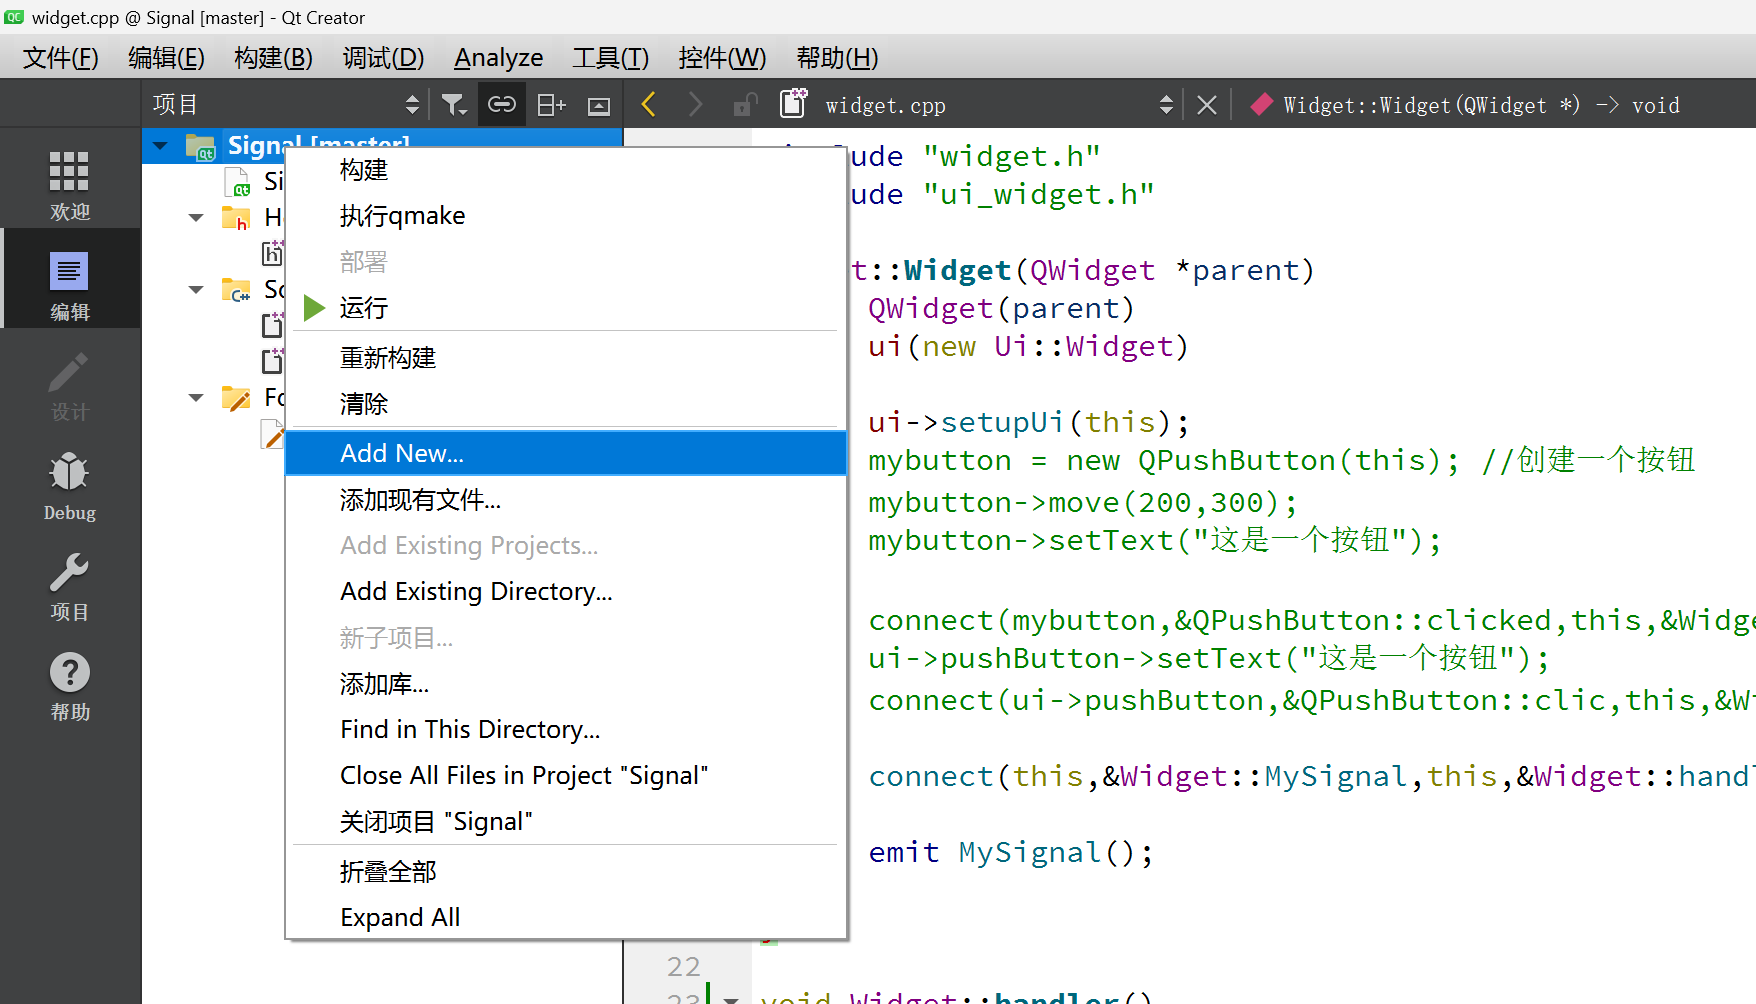This screenshot has height=1004, width=1756.
Task: Click the split panel icon
Action: (x=551, y=104)
